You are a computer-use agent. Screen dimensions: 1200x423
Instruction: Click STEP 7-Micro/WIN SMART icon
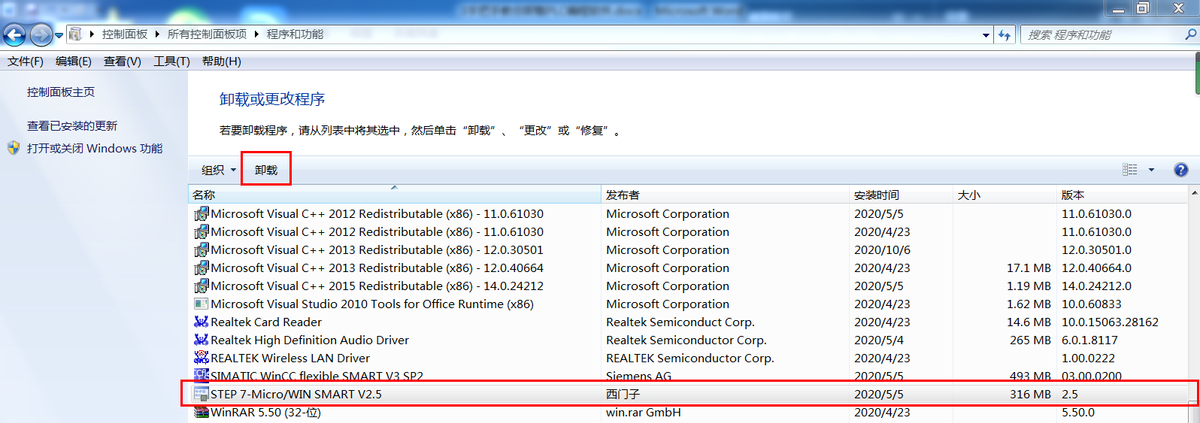(201, 394)
